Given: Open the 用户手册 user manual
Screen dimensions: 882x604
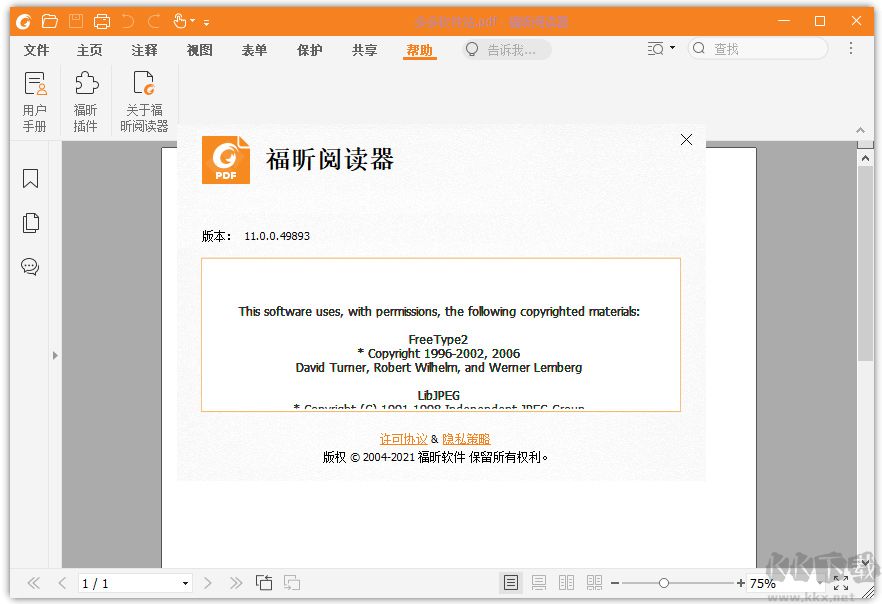Looking at the screenshot, I should (x=35, y=102).
